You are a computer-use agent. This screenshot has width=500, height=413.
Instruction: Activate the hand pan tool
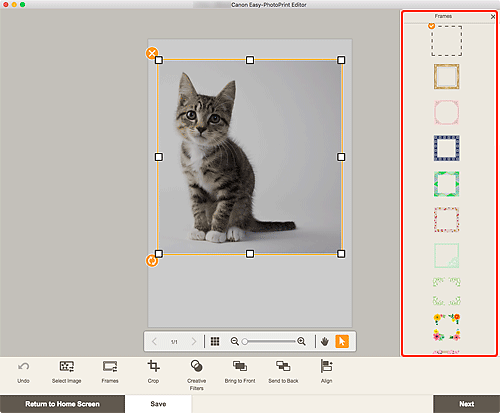click(x=325, y=341)
